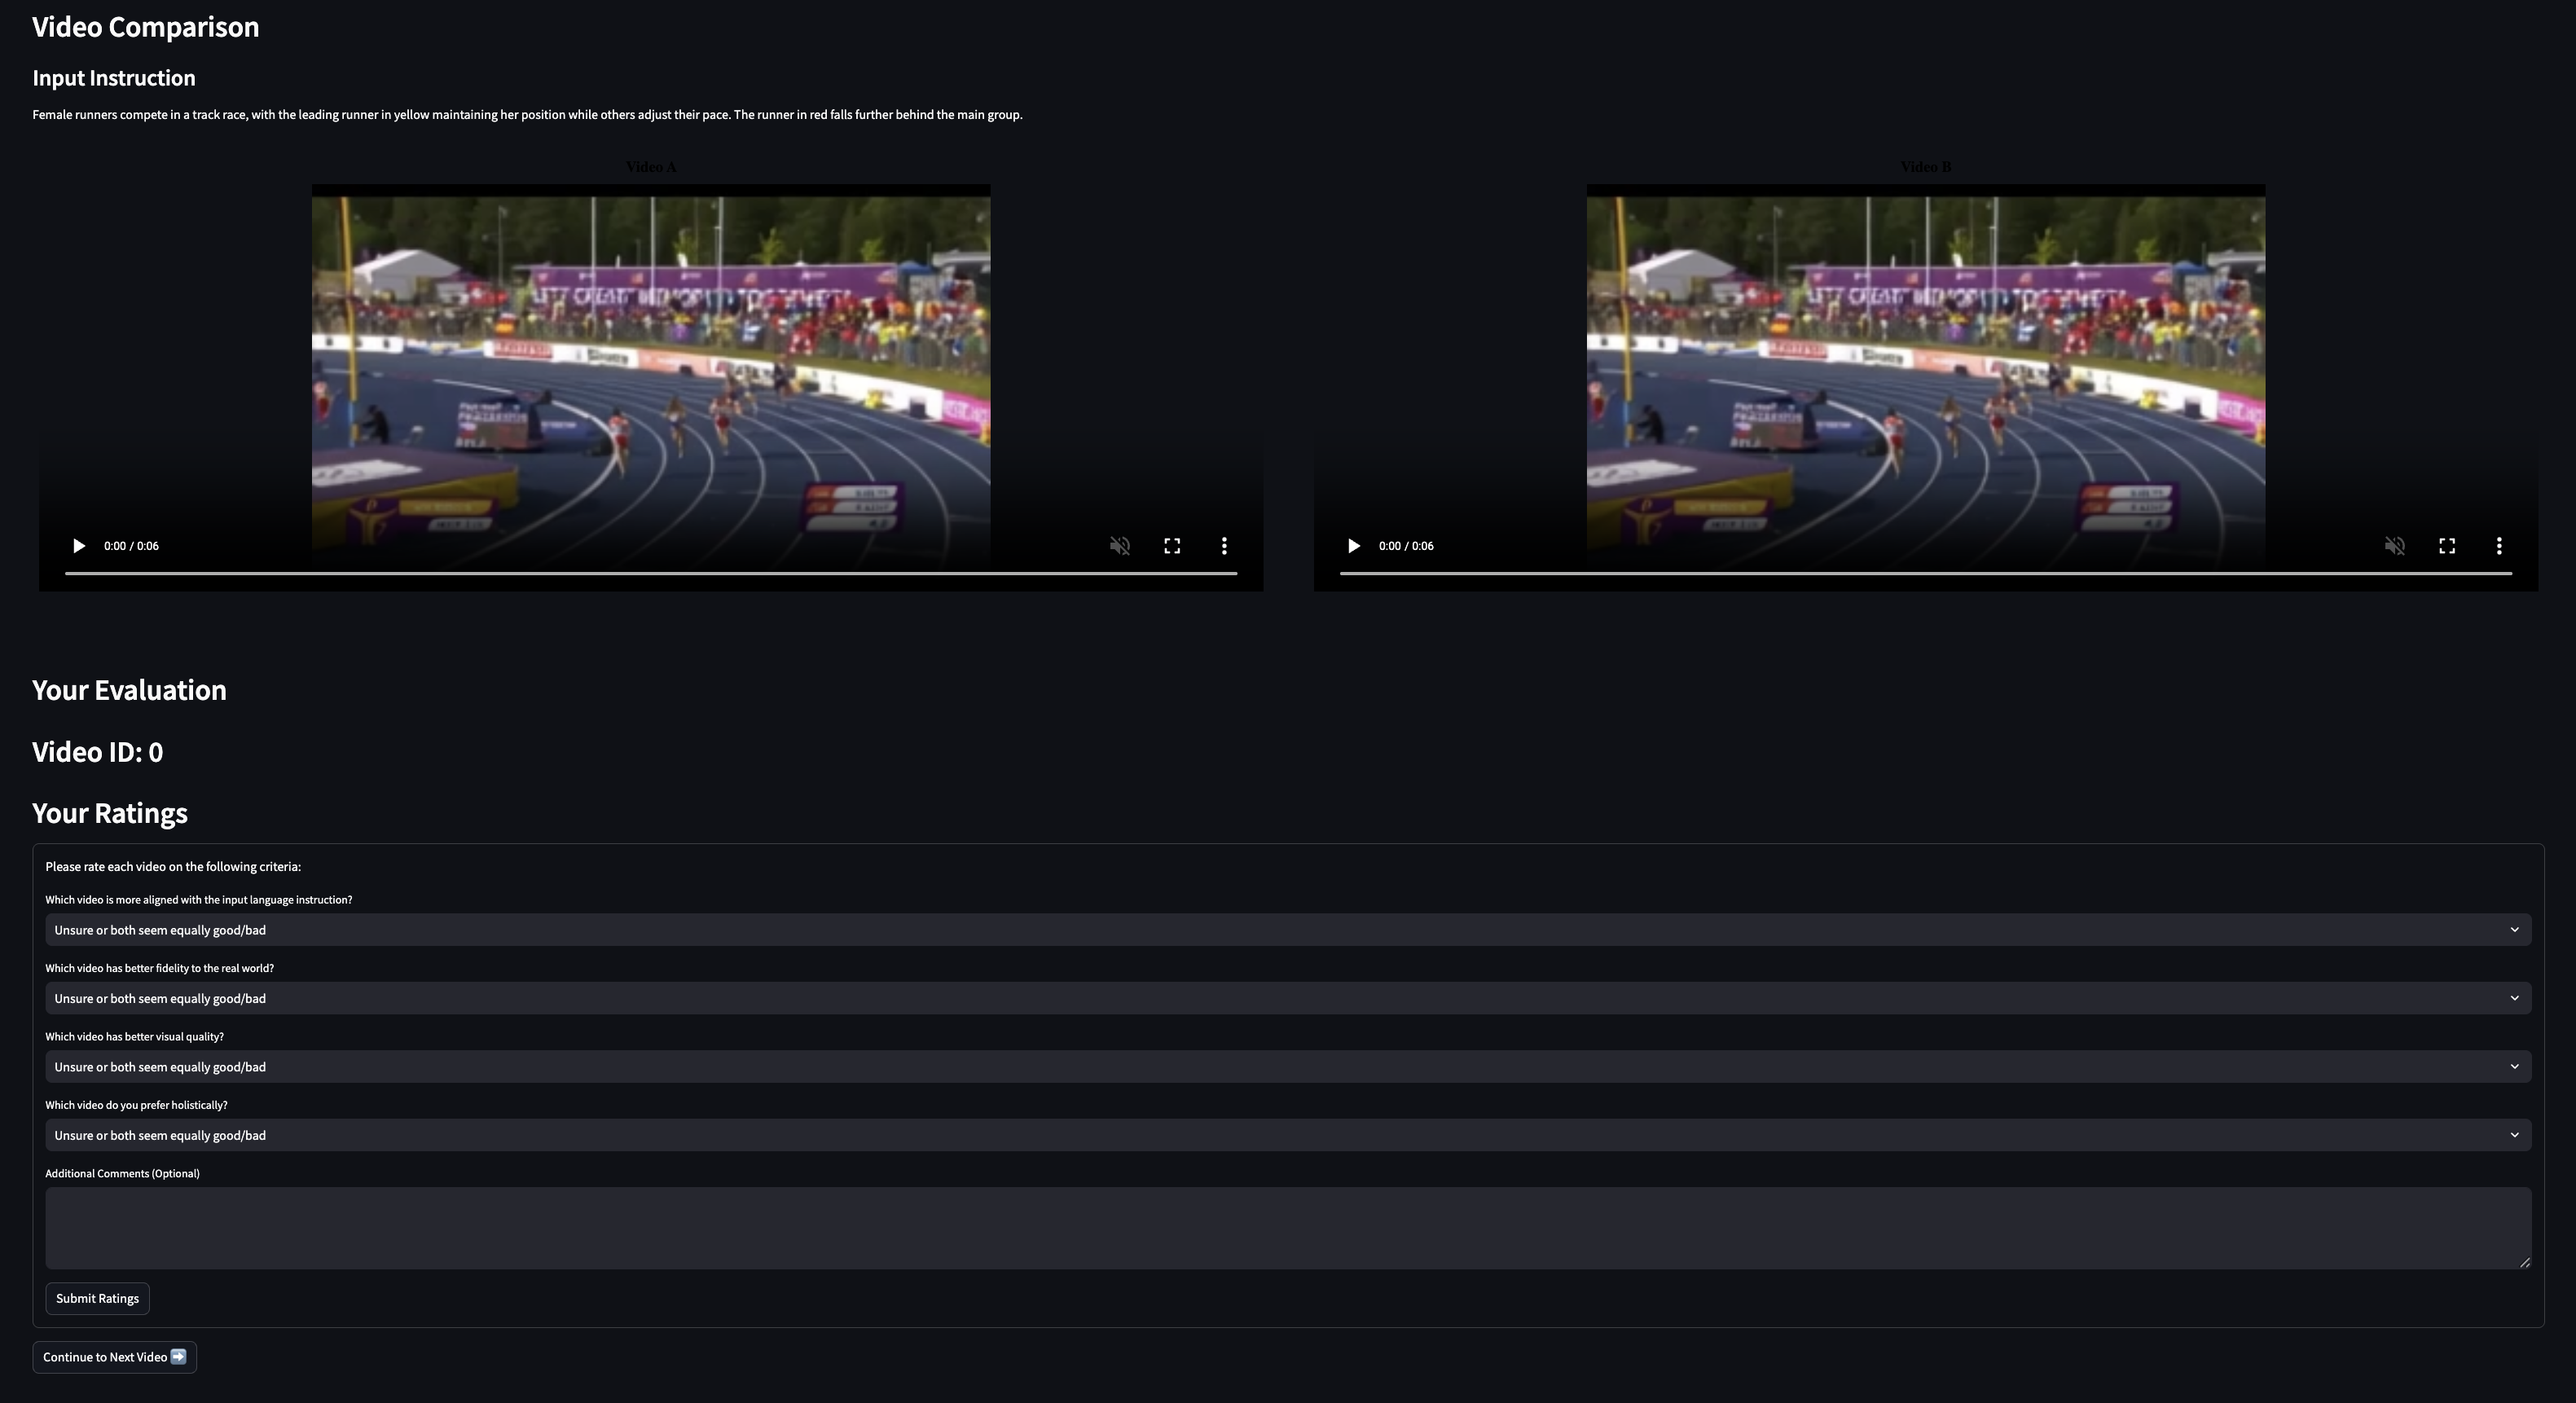Seek on Video B progress bar
The image size is (2576, 1403).
(1925, 573)
